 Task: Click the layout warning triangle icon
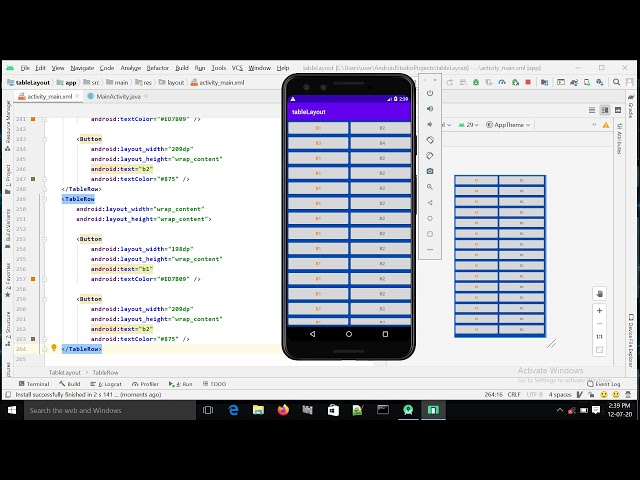606,125
